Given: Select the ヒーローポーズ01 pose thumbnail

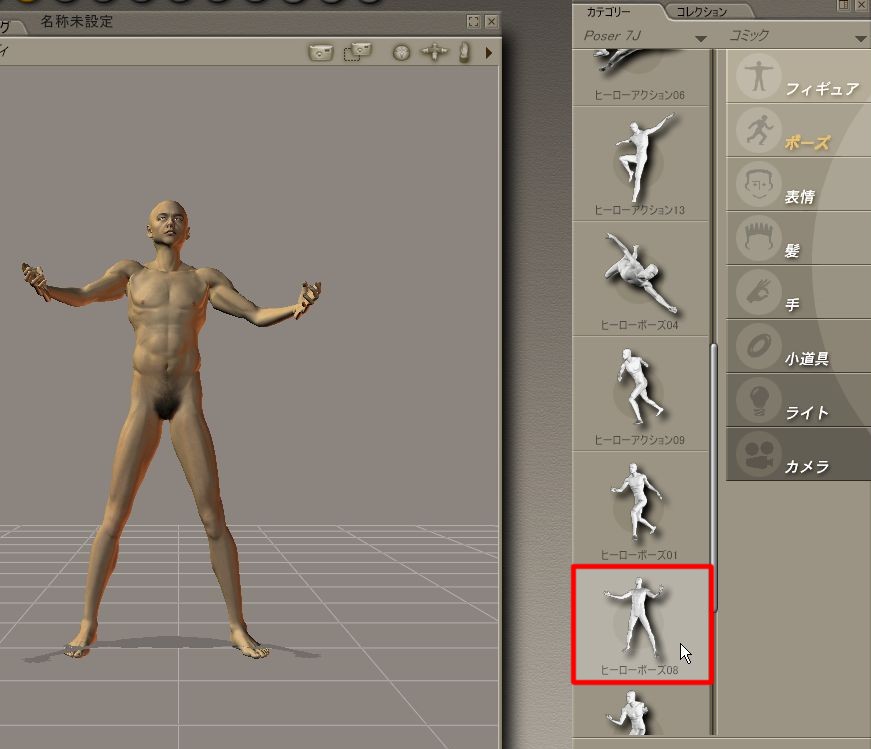Looking at the screenshot, I should [640, 508].
